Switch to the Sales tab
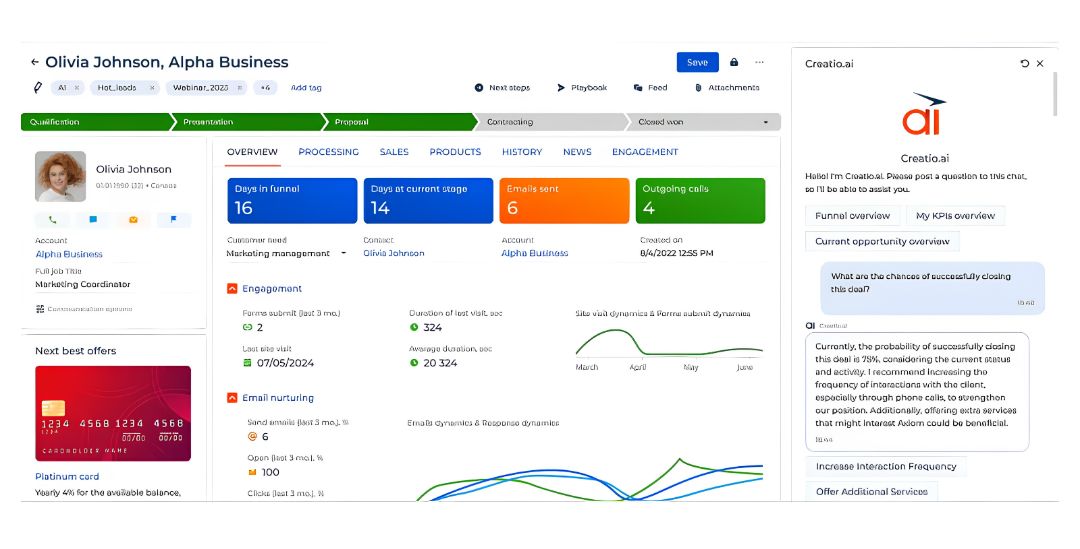 point(394,152)
